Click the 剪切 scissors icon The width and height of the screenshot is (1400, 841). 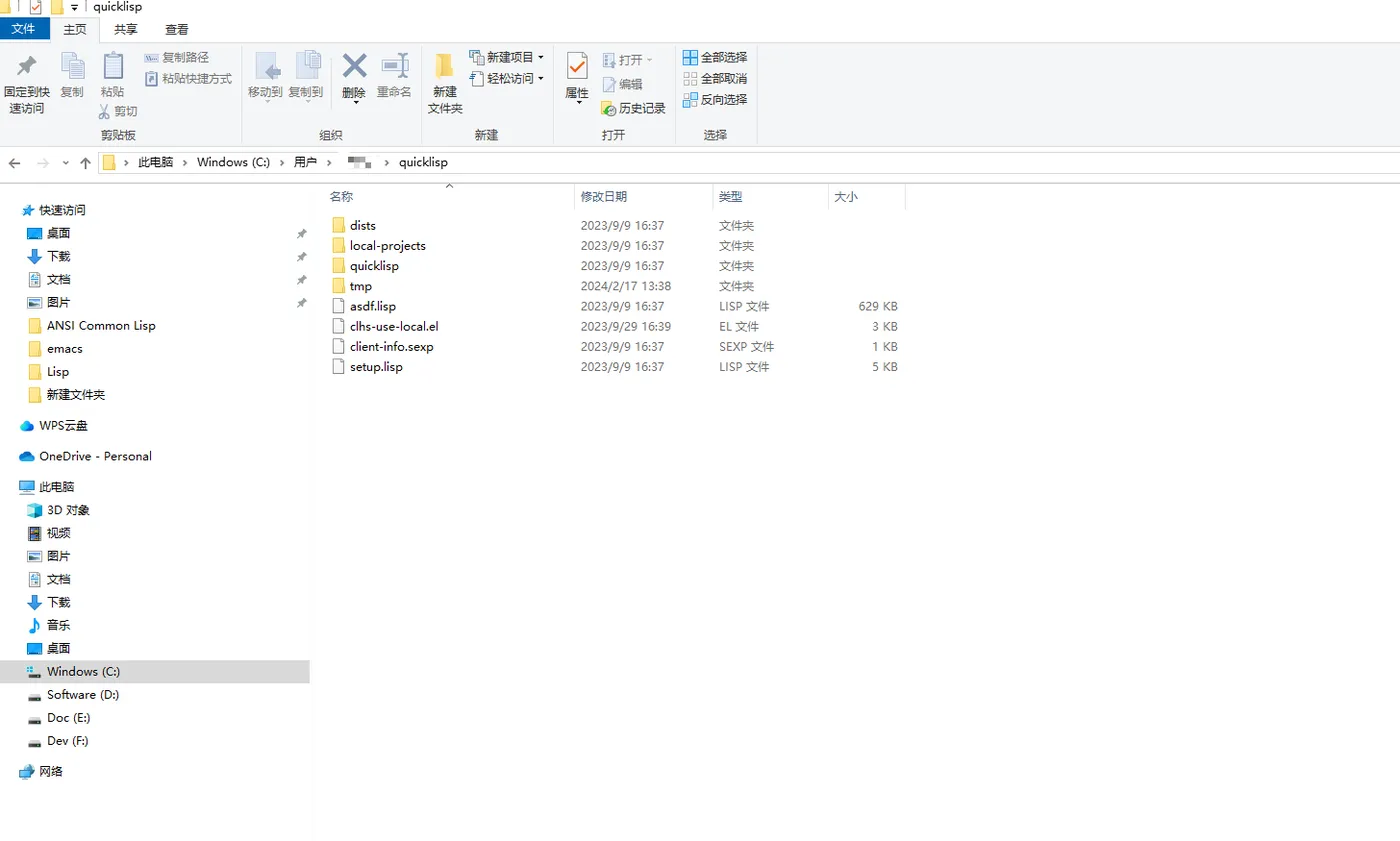[x=103, y=111]
